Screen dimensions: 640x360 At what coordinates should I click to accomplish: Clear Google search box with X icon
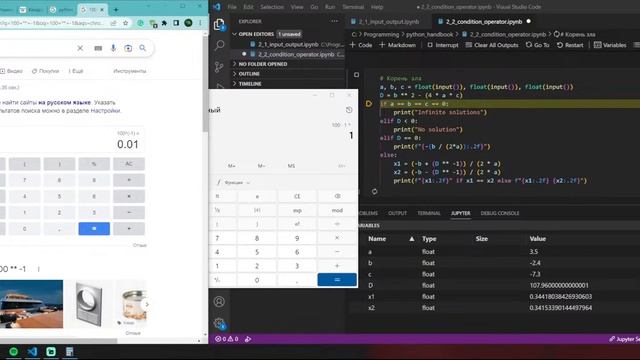tap(80, 48)
